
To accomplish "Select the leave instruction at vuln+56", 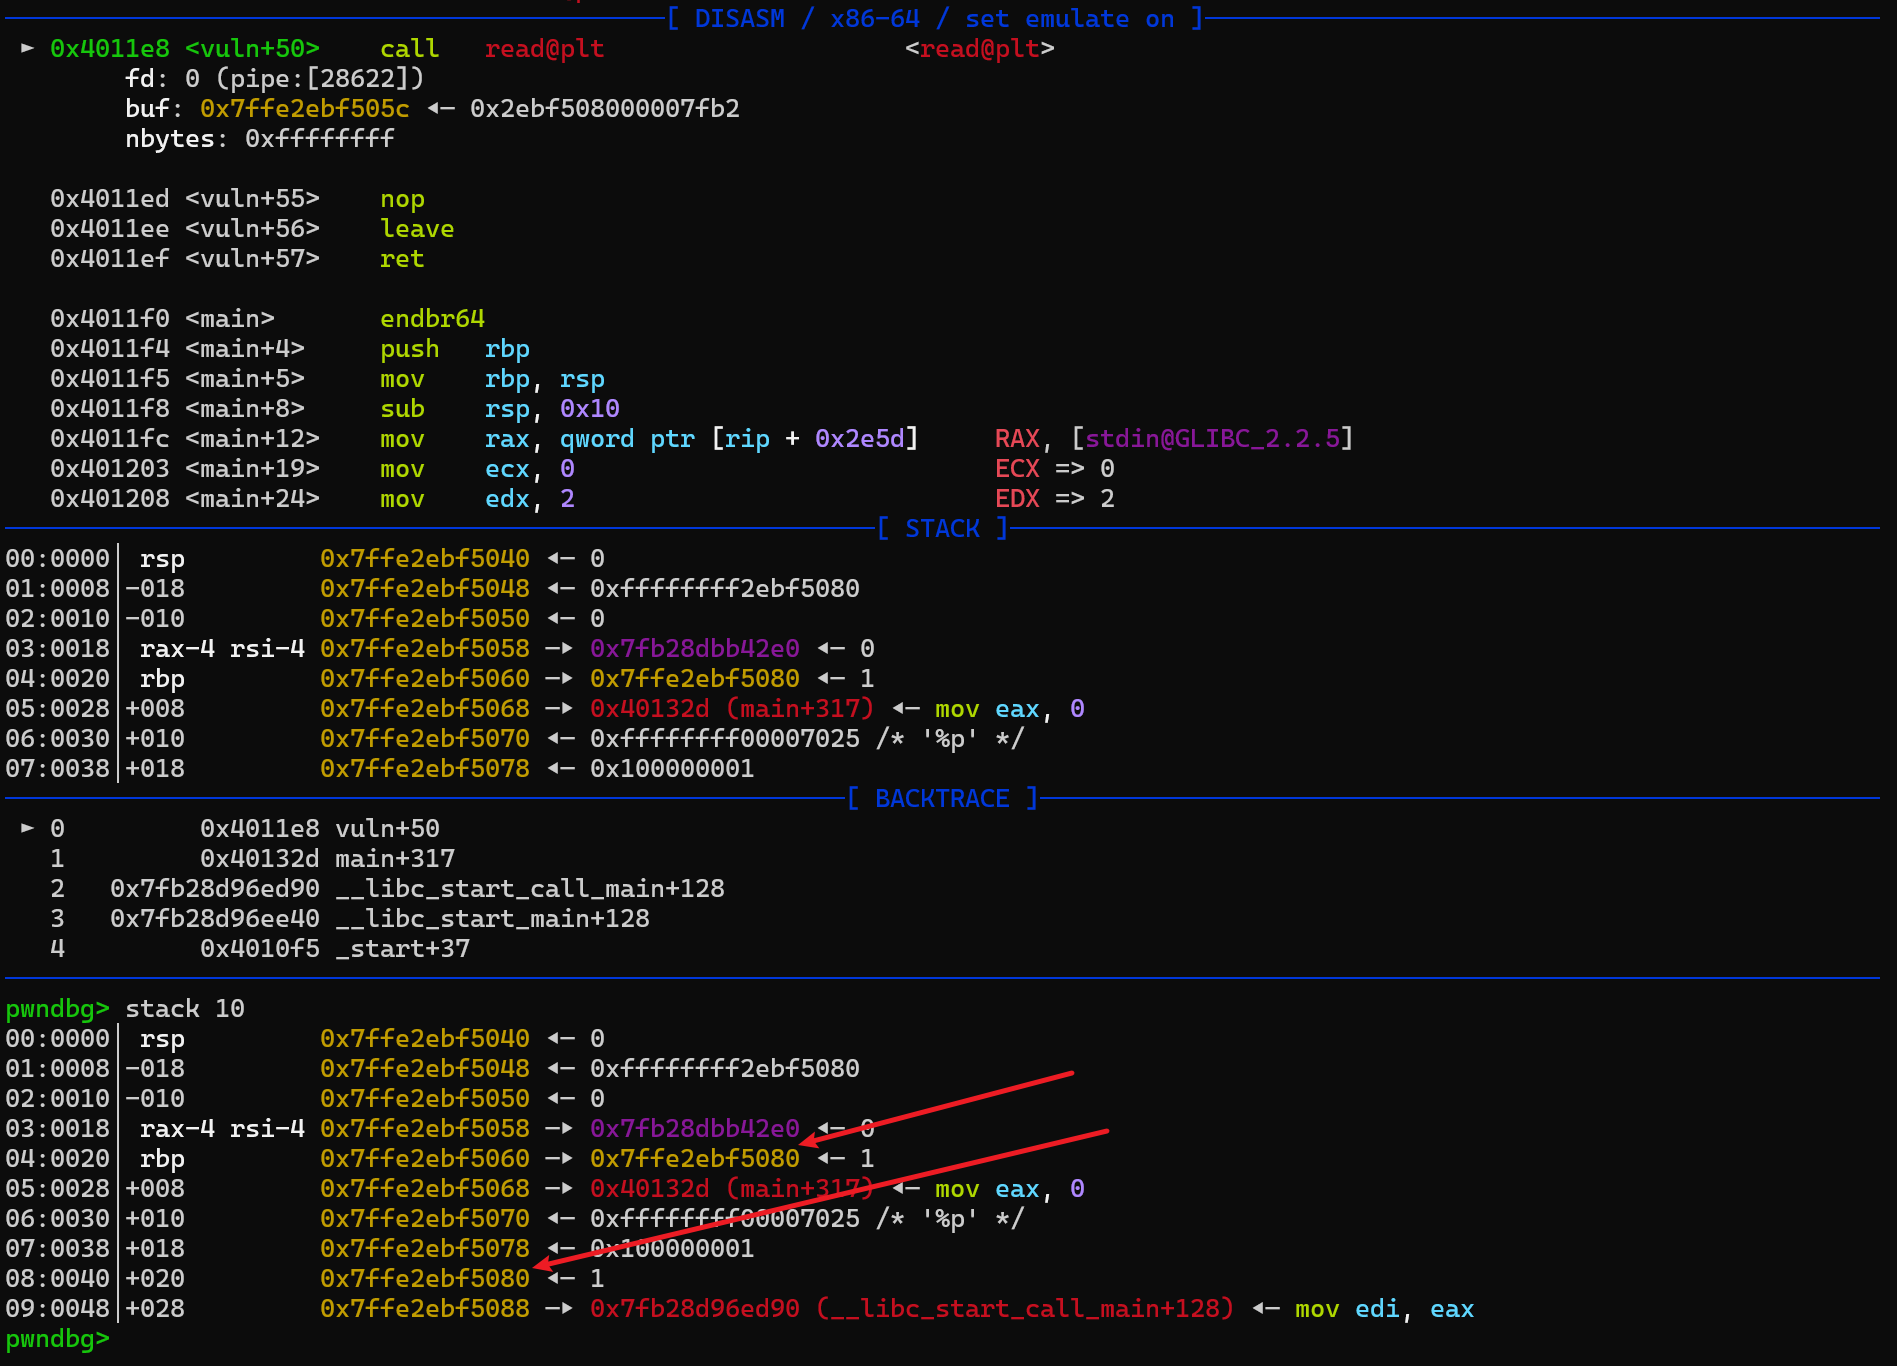I will (x=416, y=229).
